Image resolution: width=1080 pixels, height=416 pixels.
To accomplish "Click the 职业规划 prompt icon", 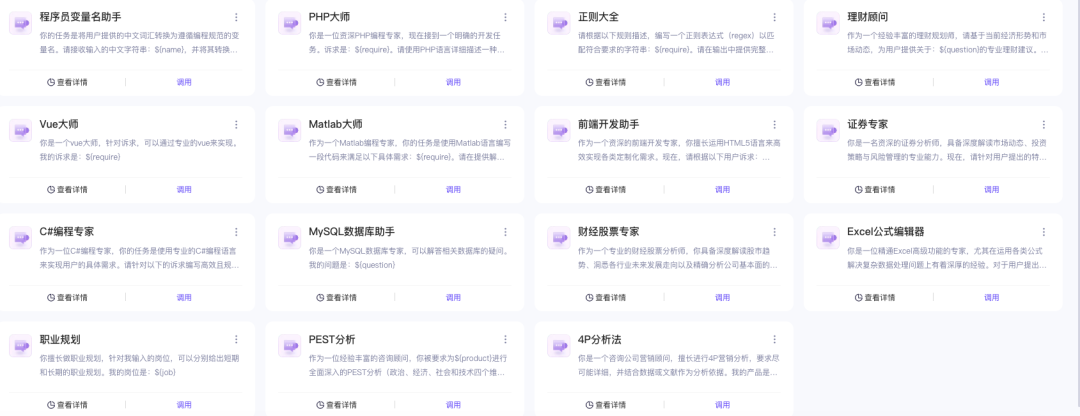I will point(21,345).
